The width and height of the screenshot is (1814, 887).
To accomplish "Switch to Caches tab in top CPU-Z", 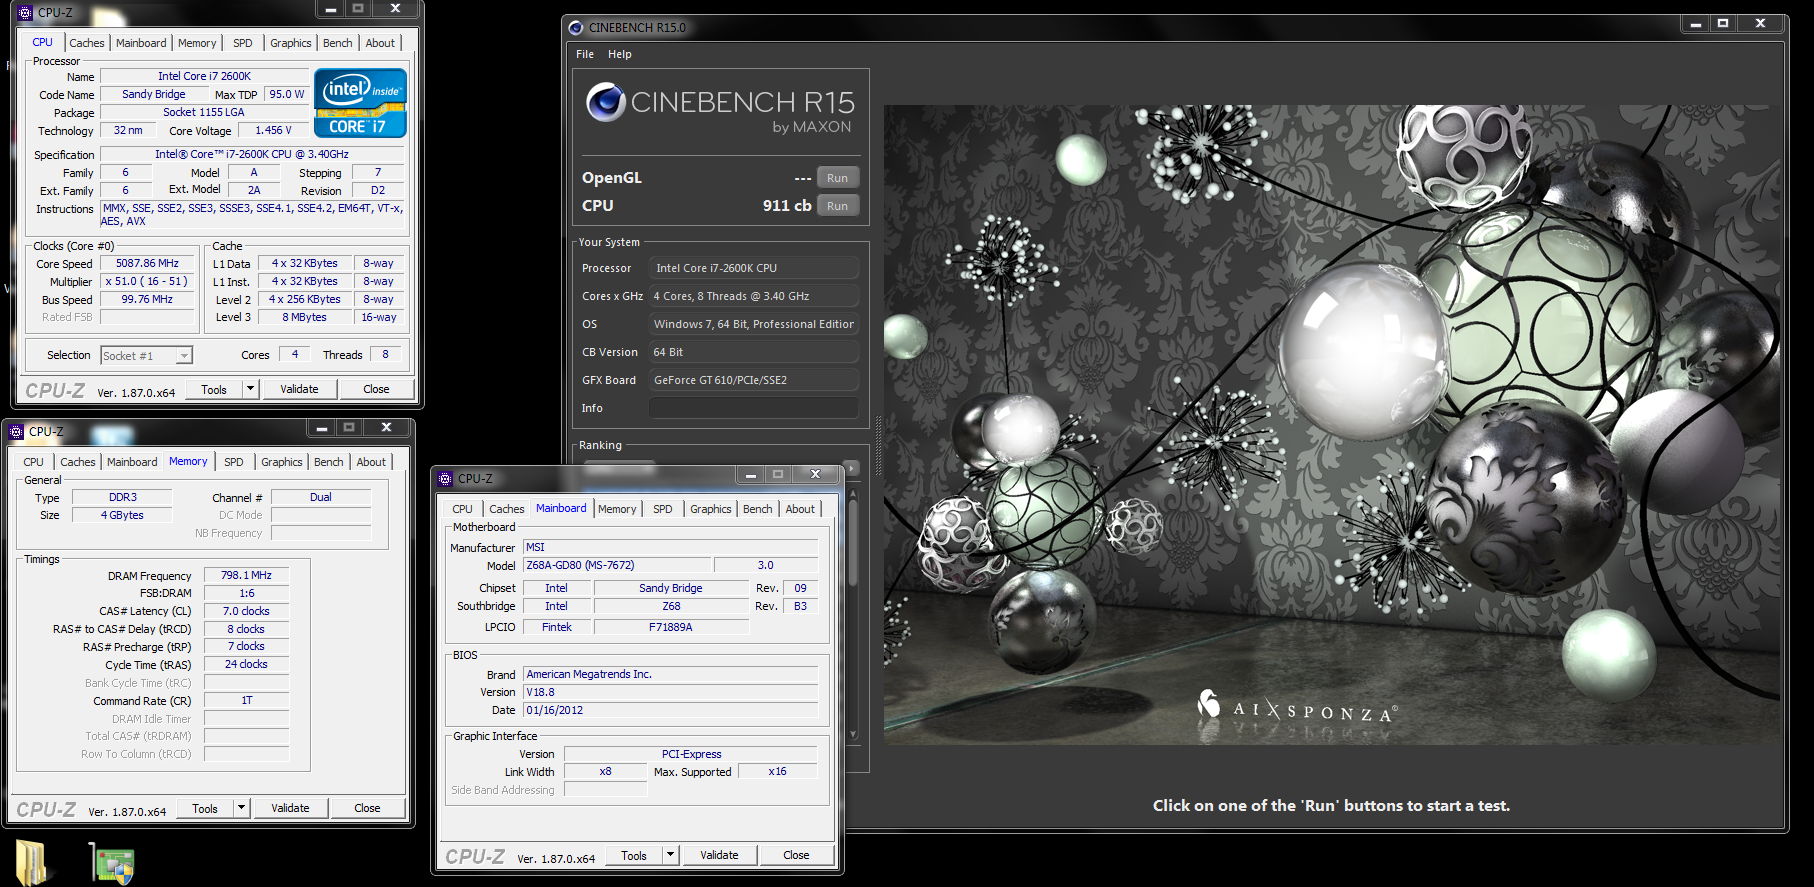I will 87,43.
